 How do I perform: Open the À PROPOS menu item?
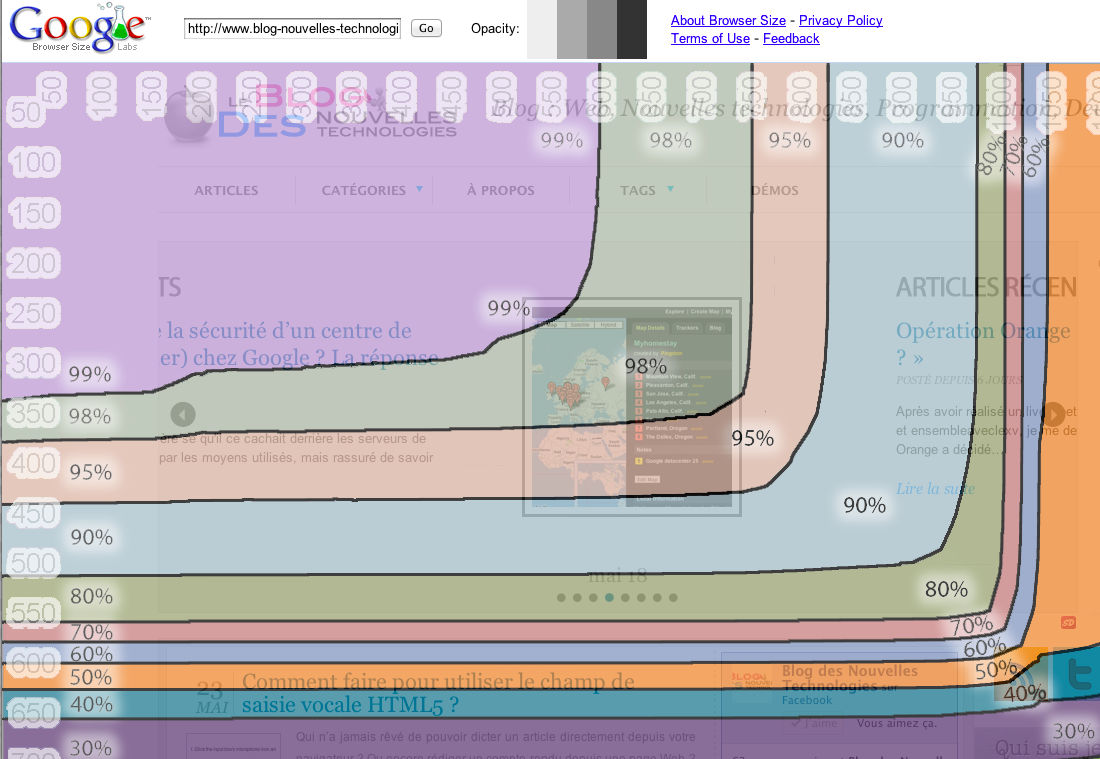tap(501, 190)
